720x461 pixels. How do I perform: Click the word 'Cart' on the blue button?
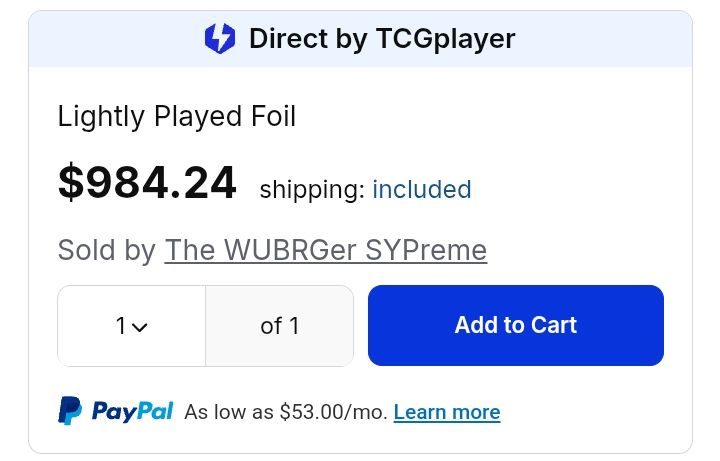tap(554, 325)
